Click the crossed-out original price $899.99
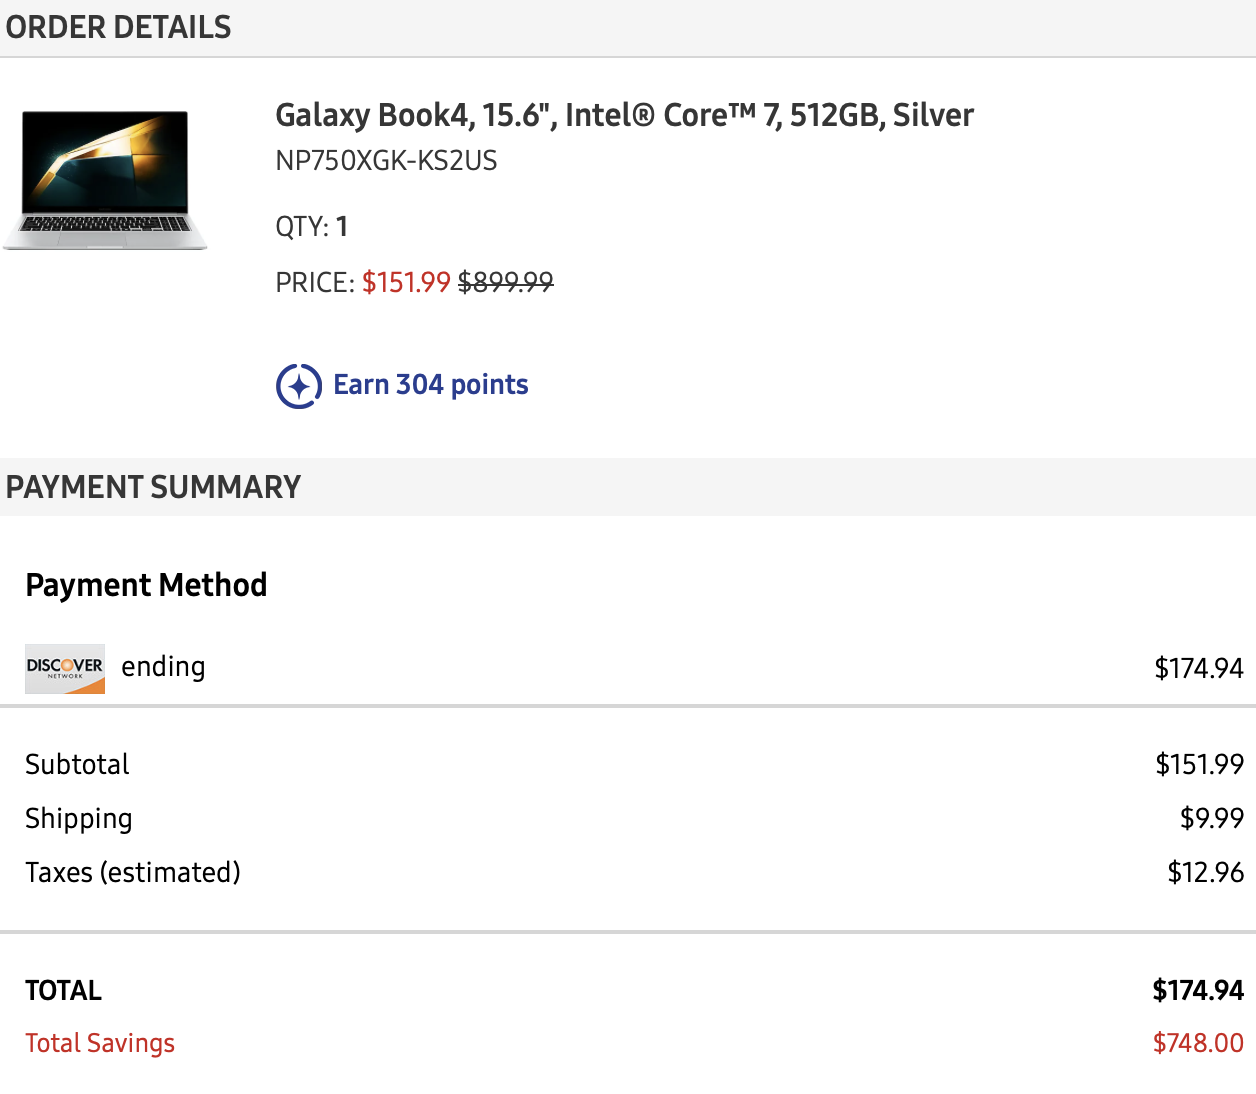The height and width of the screenshot is (1094, 1256). tap(505, 282)
